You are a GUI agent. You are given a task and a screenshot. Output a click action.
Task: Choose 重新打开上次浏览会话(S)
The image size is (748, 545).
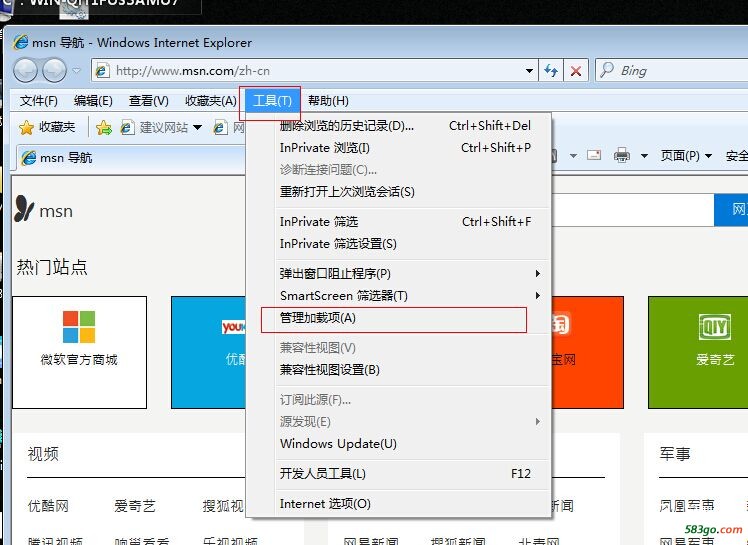coord(405,191)
